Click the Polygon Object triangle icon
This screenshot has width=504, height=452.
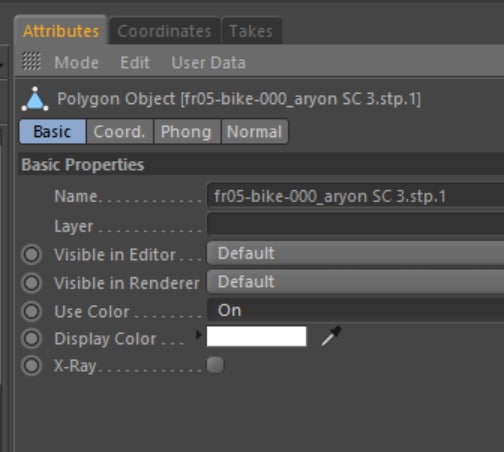tap(35, 99)
